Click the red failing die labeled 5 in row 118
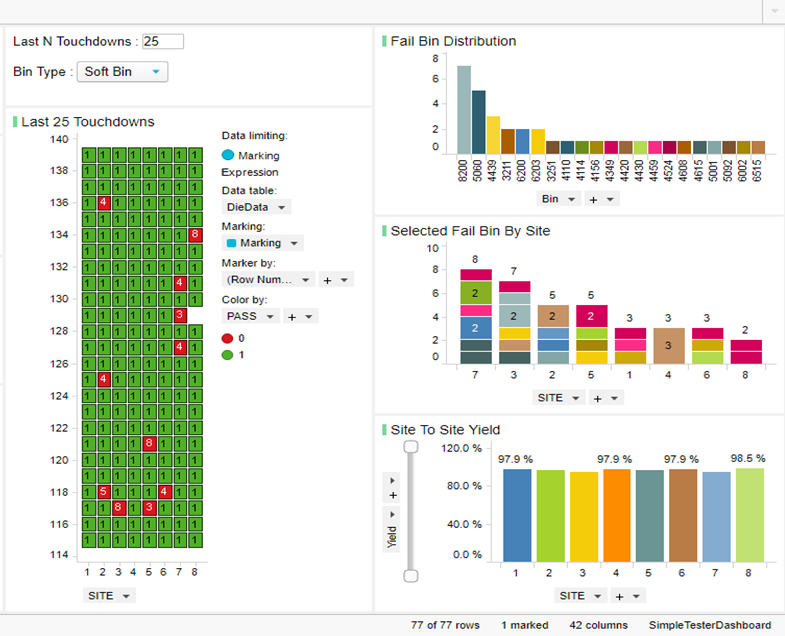Screen dimensions: 785x636 click(103, 491)
